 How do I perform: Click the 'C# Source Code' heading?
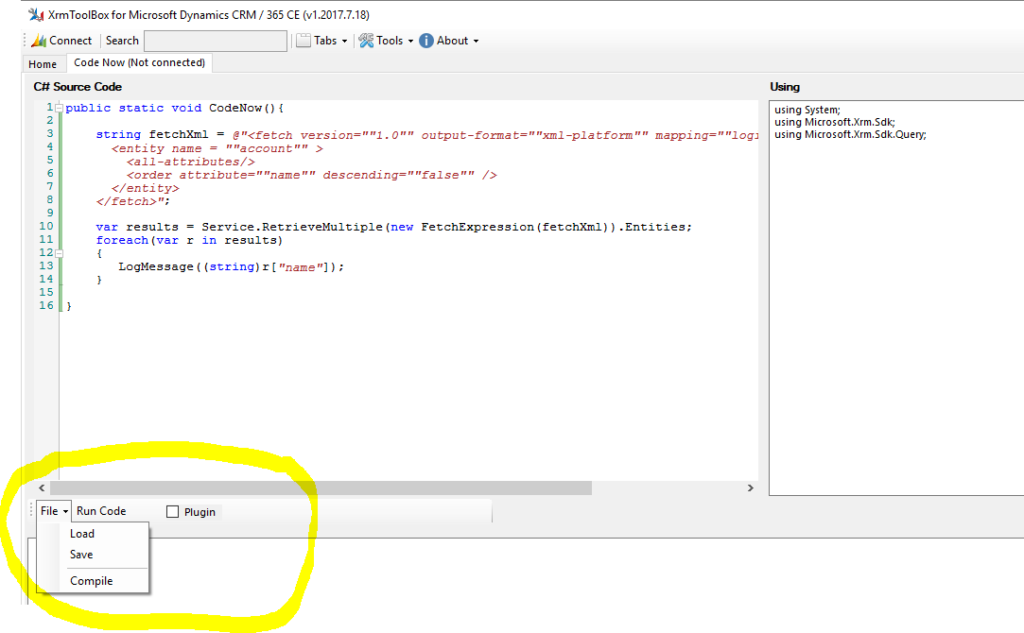[78, 87]
